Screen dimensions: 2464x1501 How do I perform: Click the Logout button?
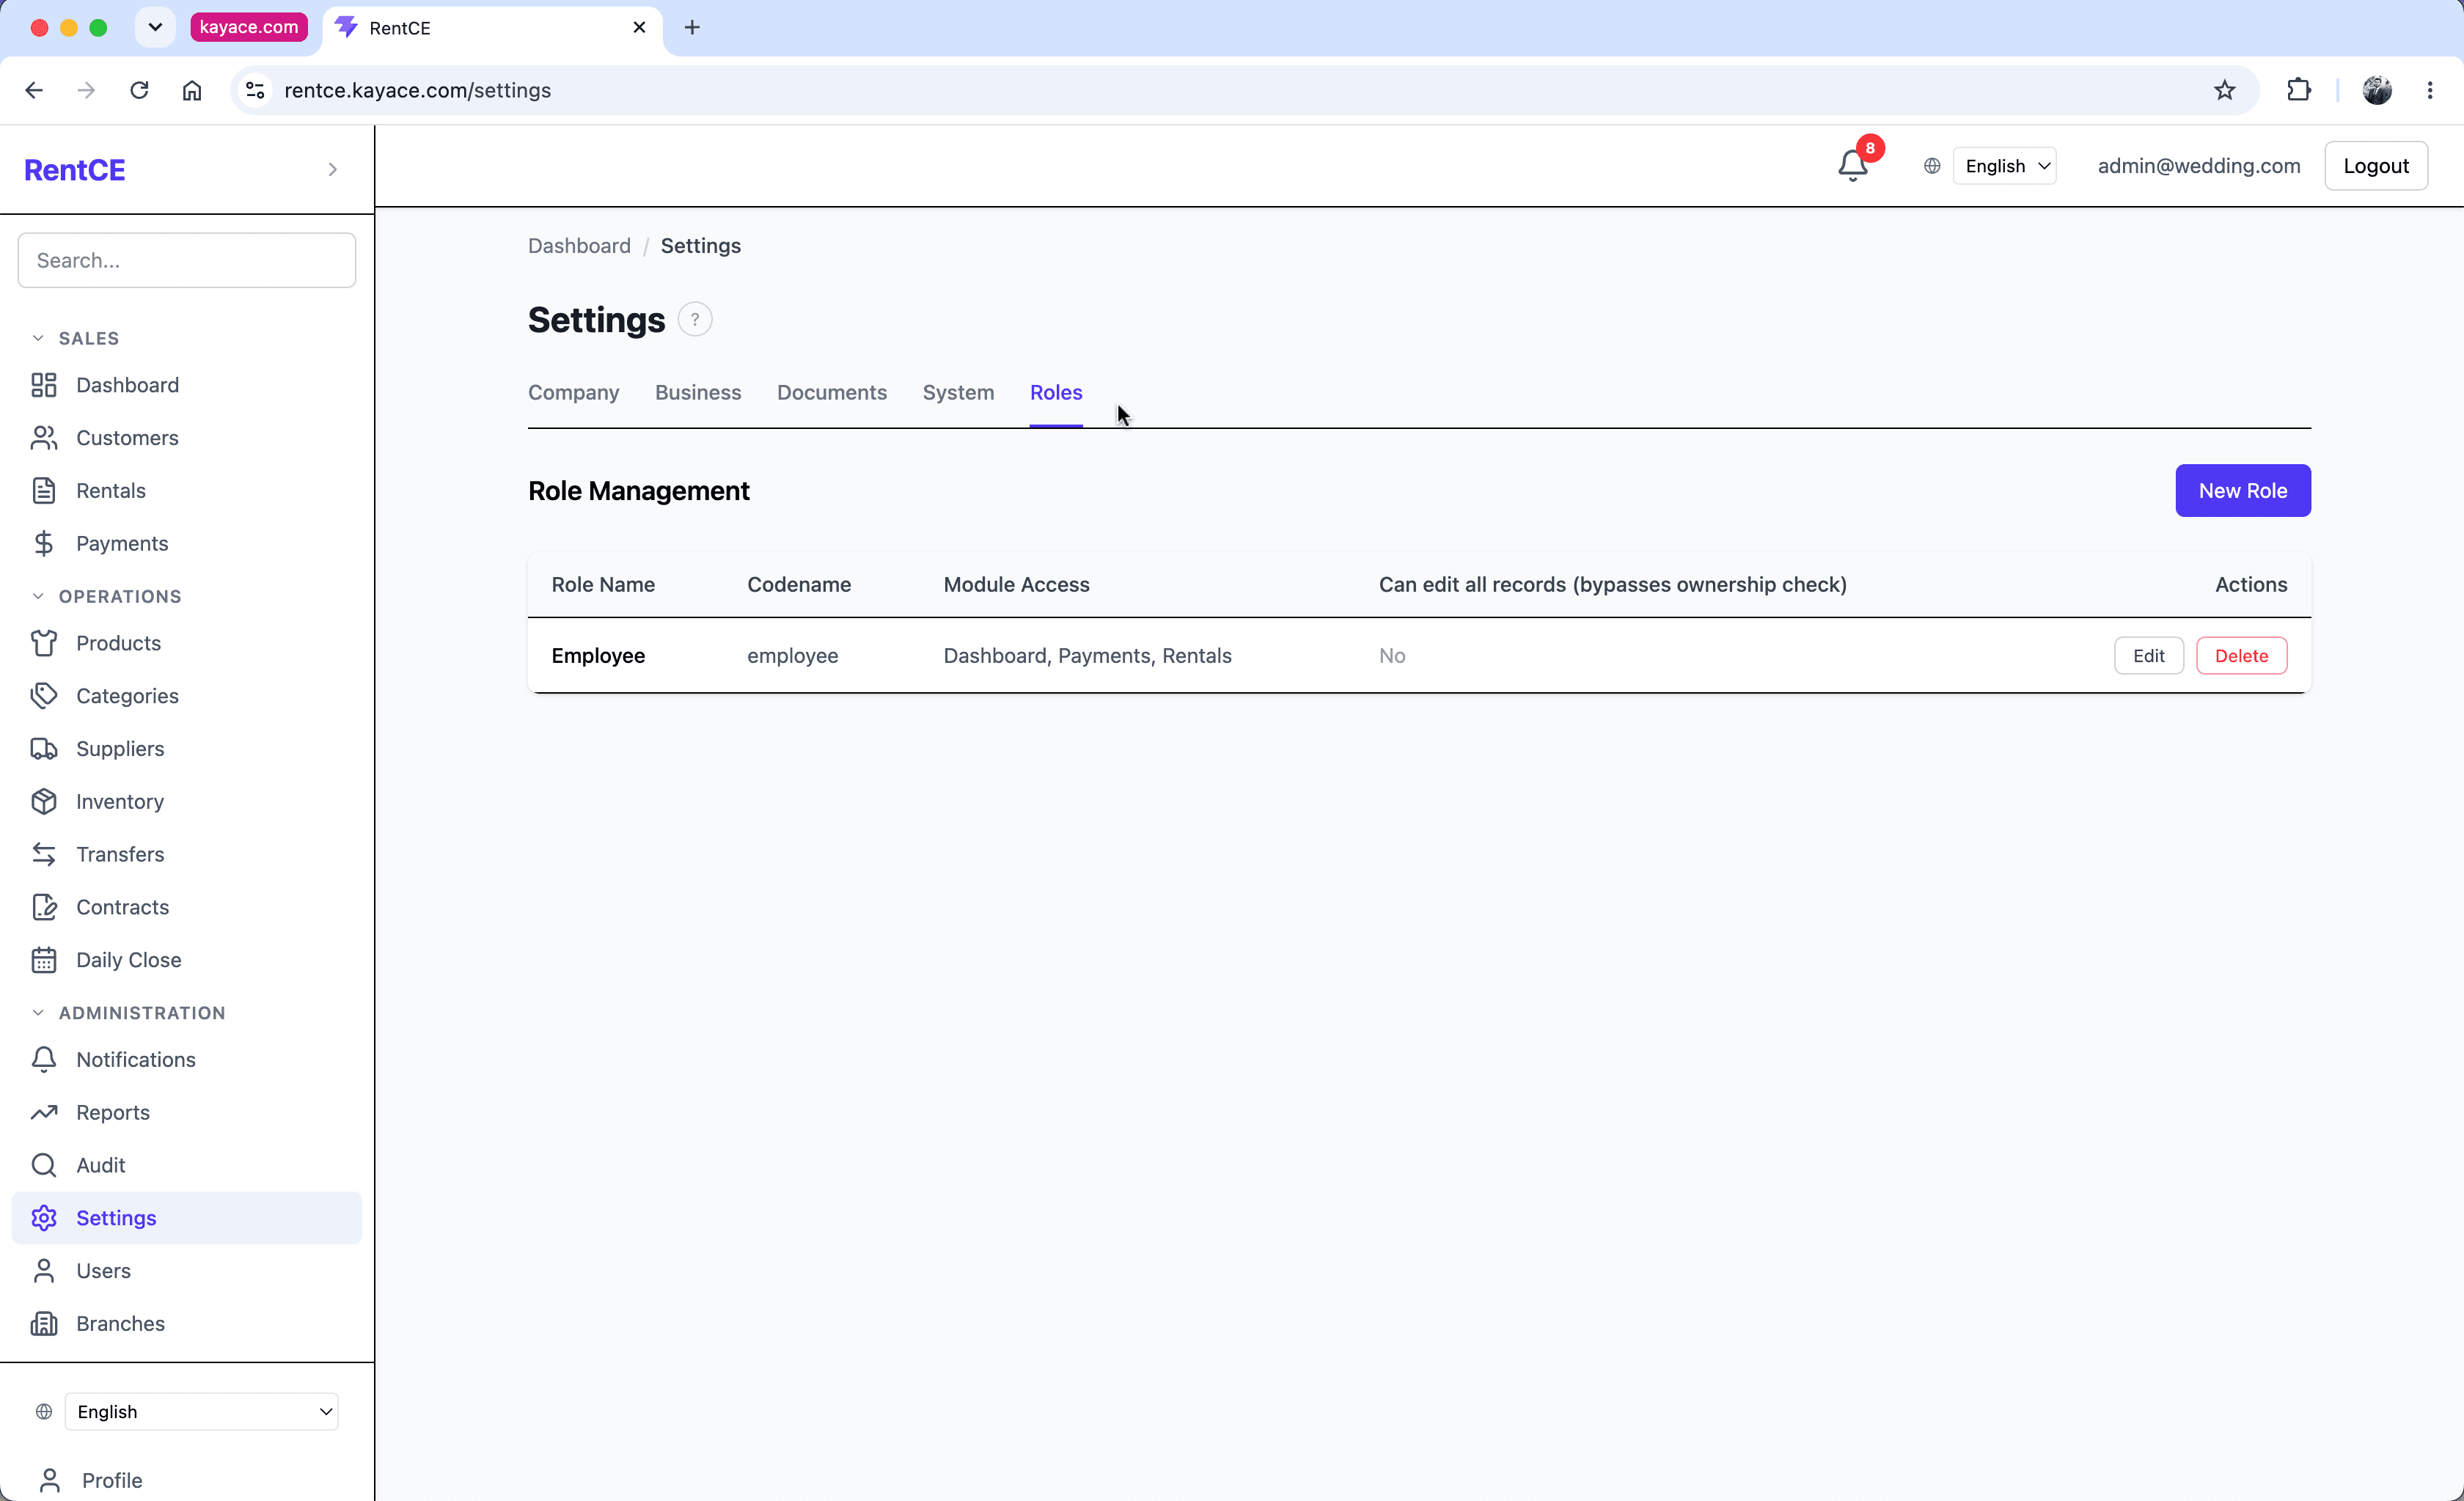(2376, 166)
